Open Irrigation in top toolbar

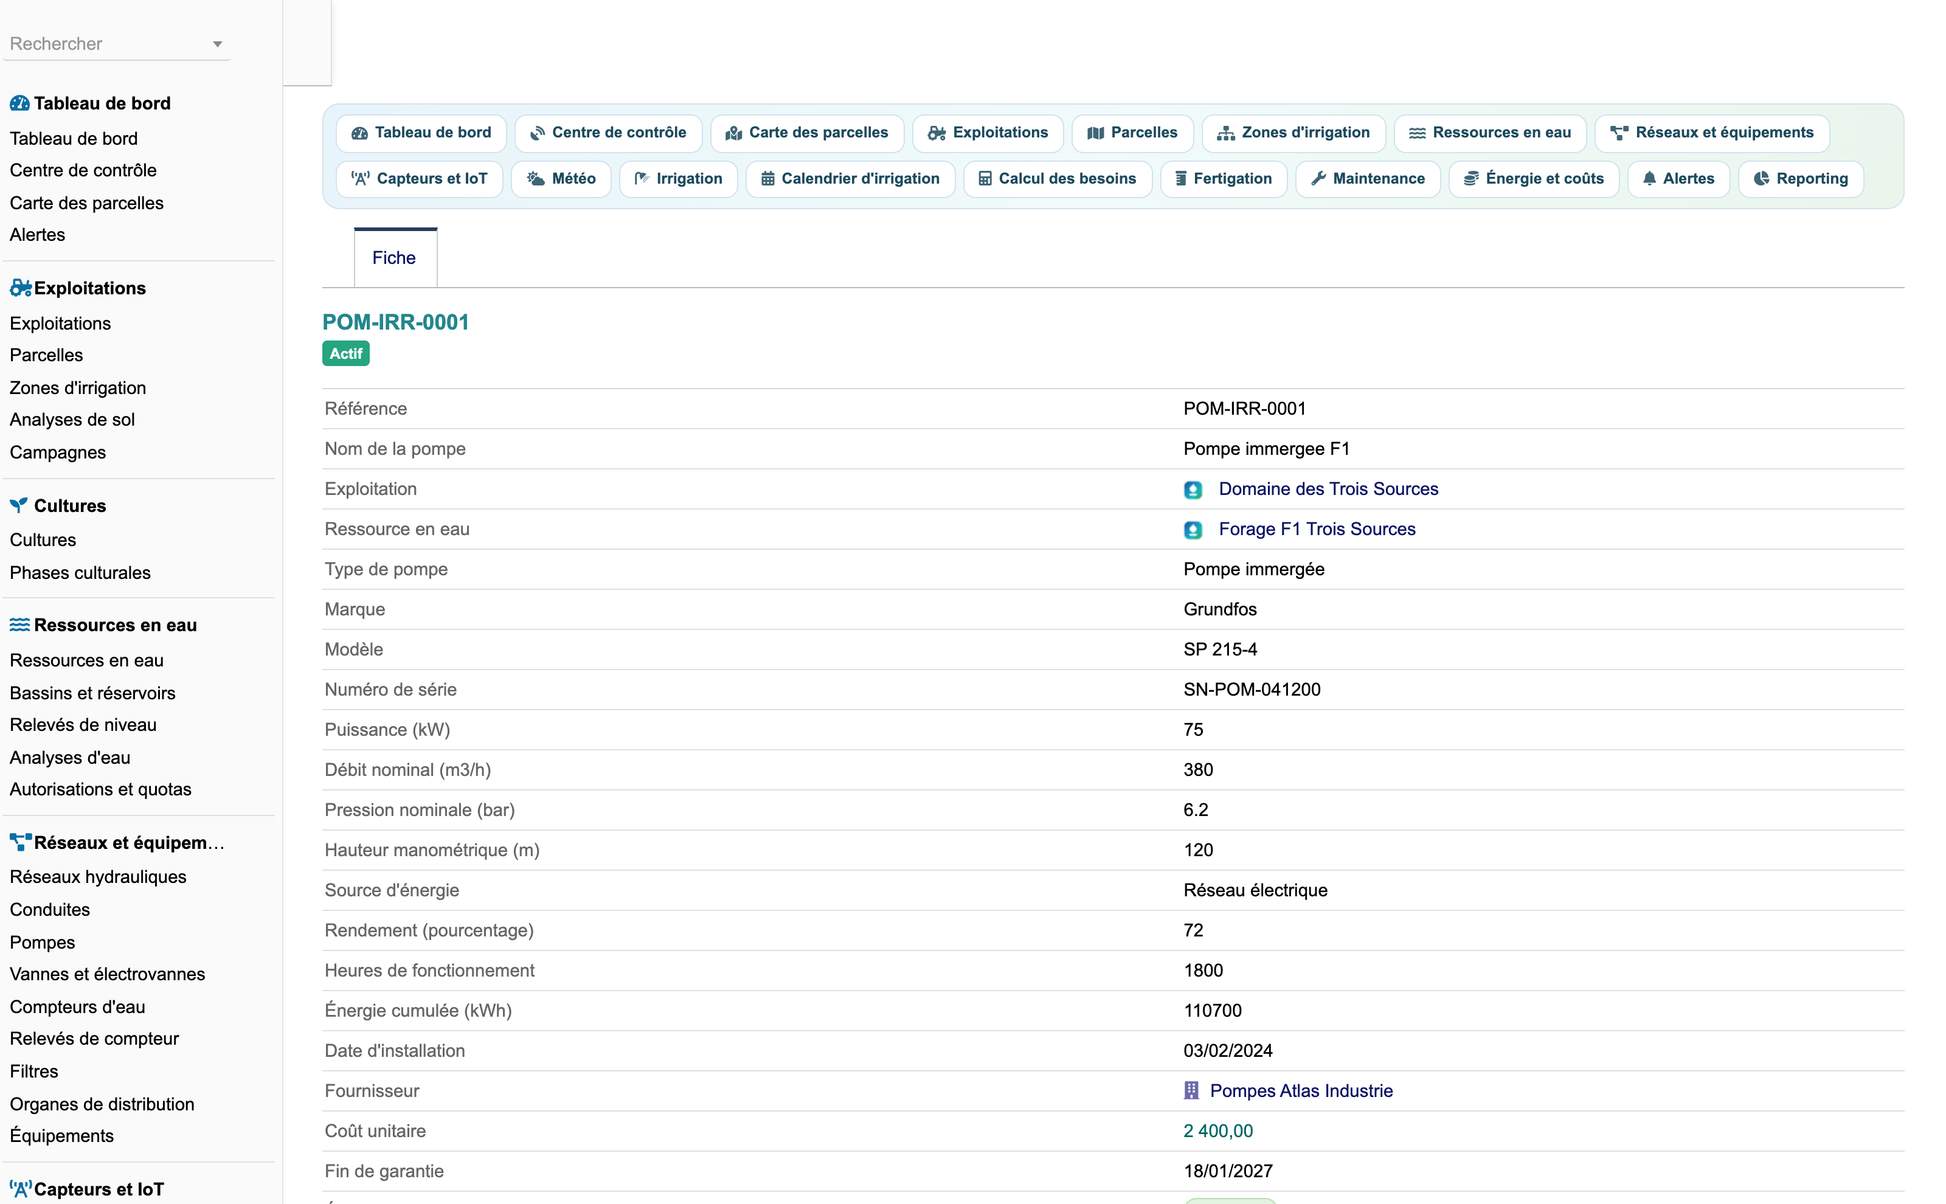(678, 179)
